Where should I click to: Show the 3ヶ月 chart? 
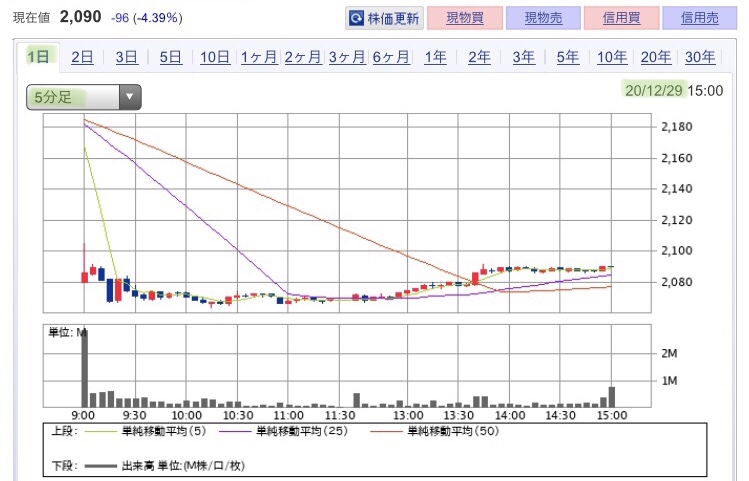[x=347, y=57]
